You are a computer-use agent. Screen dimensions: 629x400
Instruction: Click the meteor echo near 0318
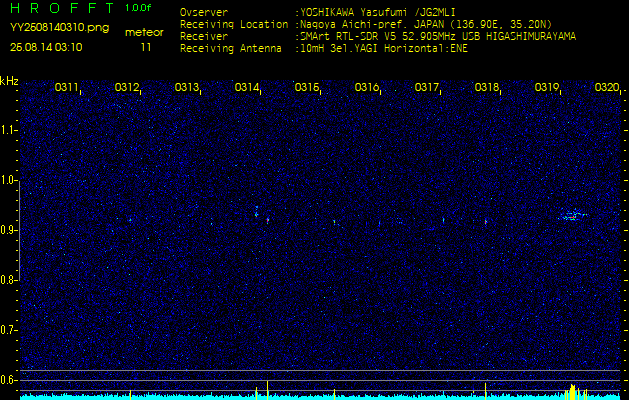click(x=486, y=221)
